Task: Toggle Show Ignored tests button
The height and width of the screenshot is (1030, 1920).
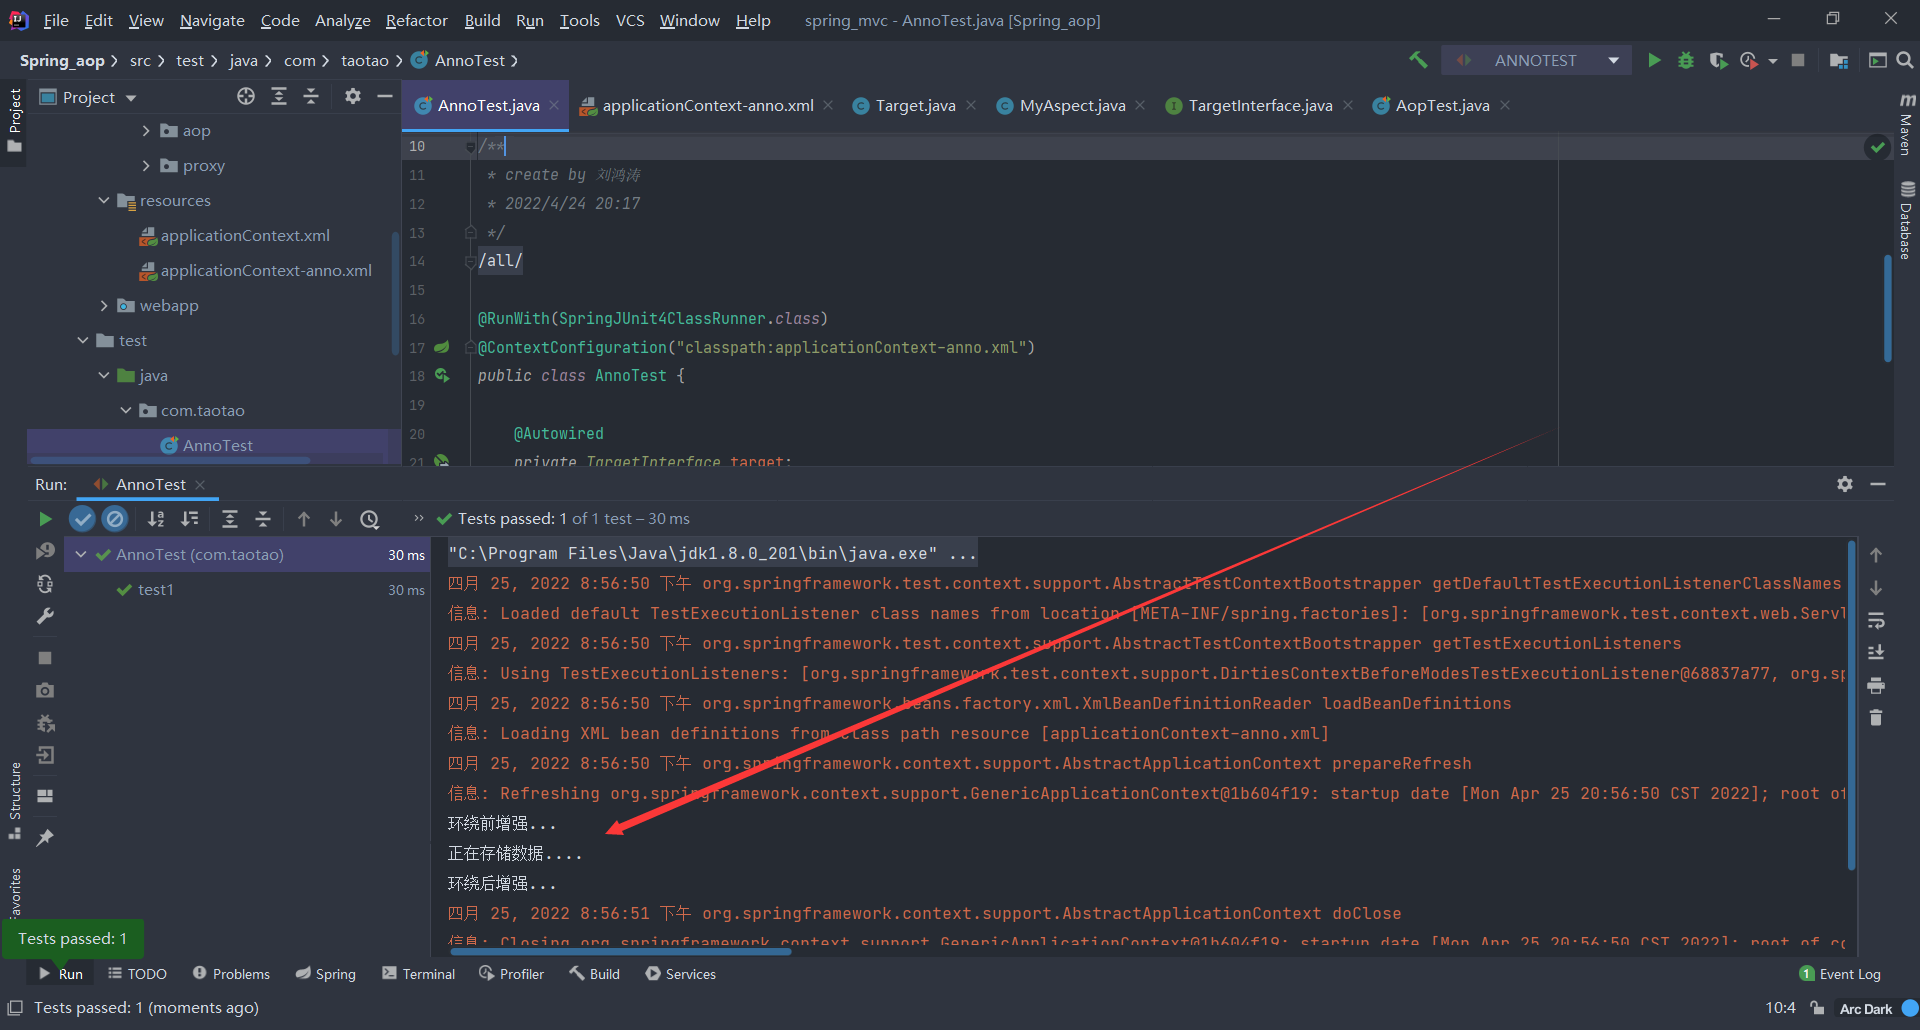Action: coord(115,518)
